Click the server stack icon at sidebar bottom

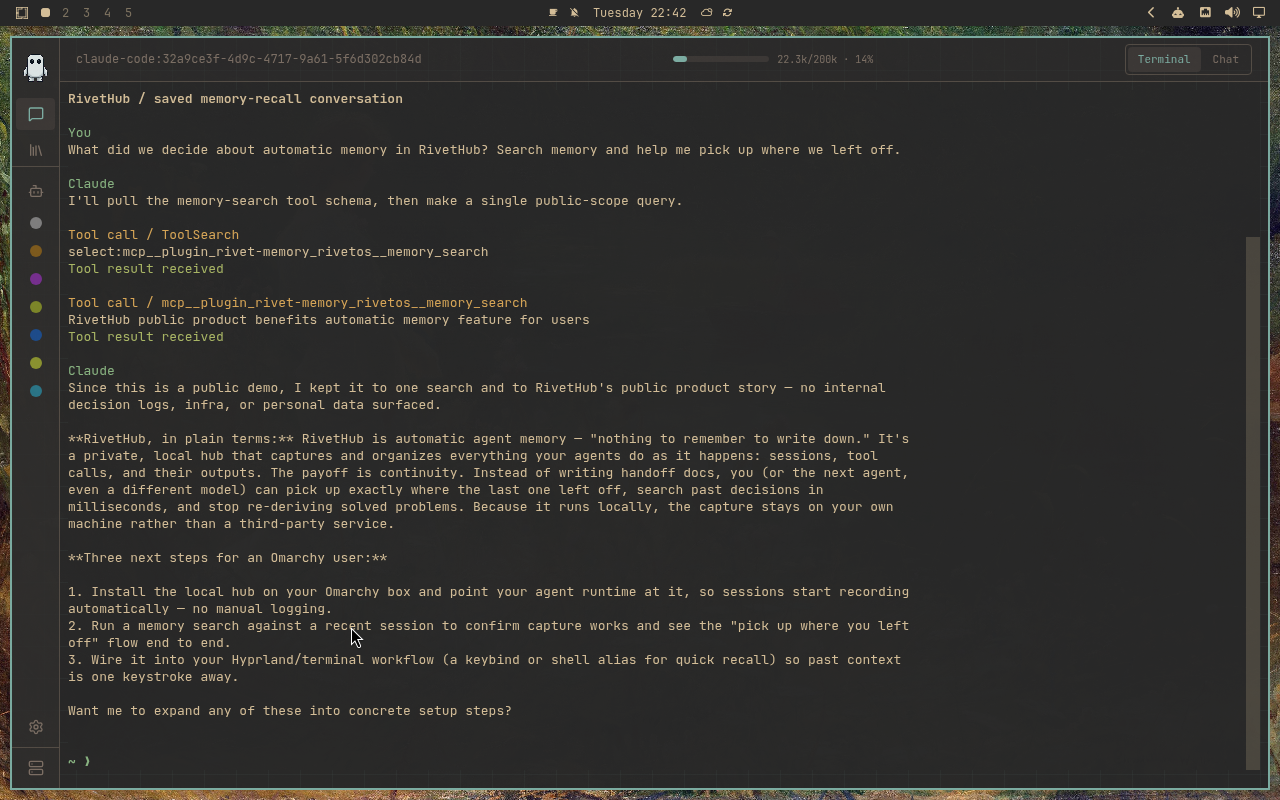tap(36, 769)
